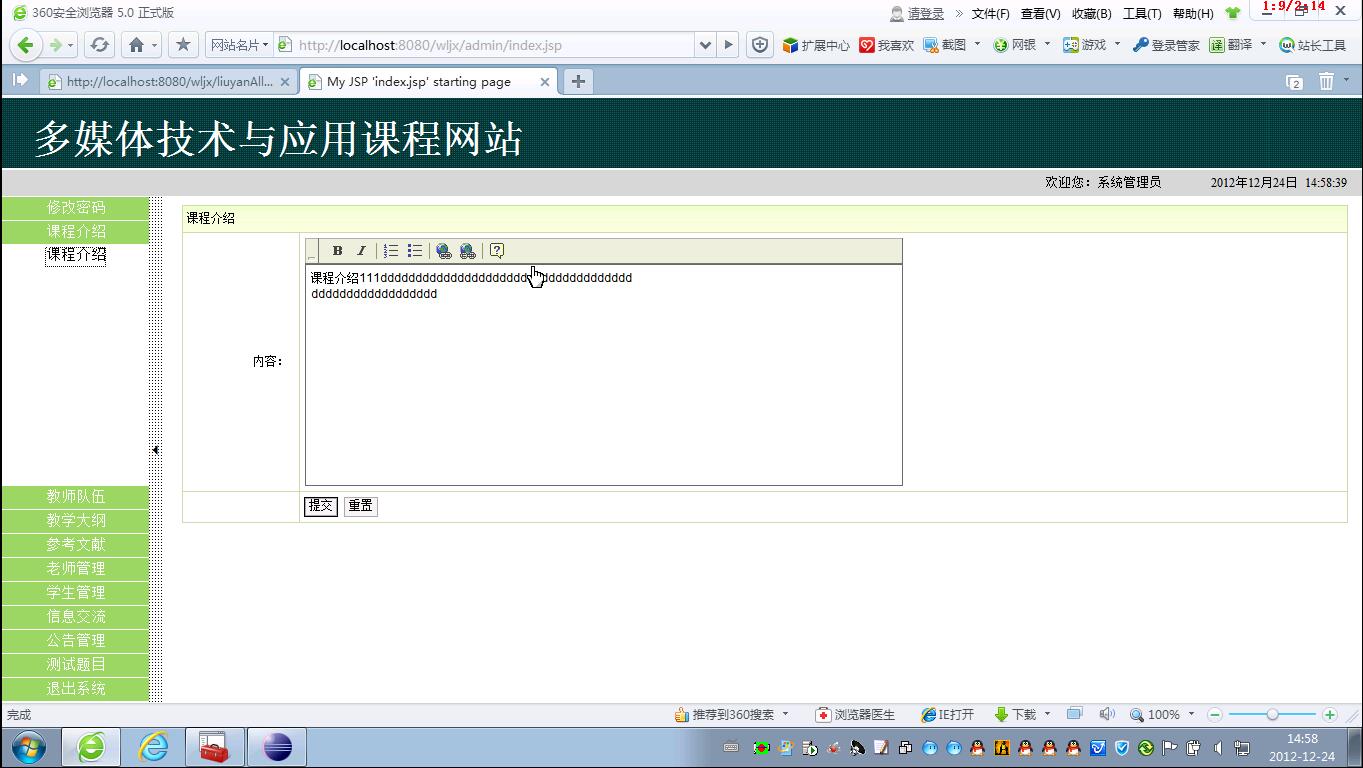Open the 下载 status bar dropdown
The width and height of the screenshot is (1363, 768).
click(1047, 714)
